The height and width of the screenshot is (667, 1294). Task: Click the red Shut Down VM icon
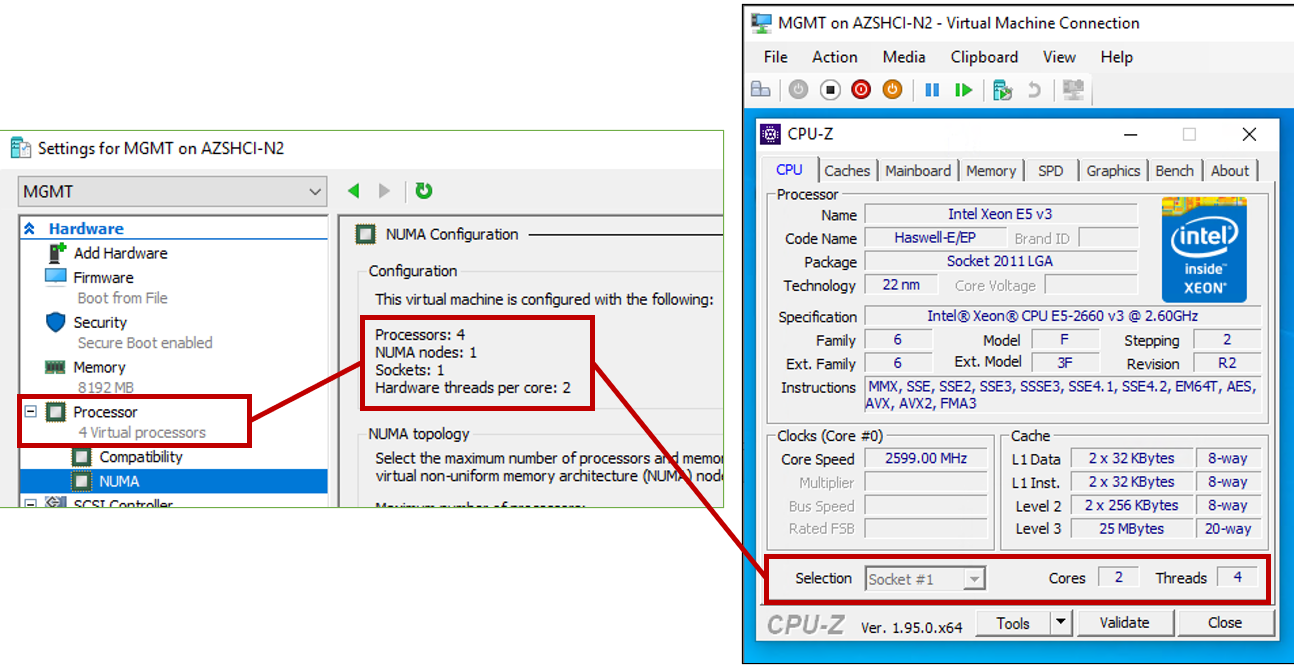tap(861, 90)
